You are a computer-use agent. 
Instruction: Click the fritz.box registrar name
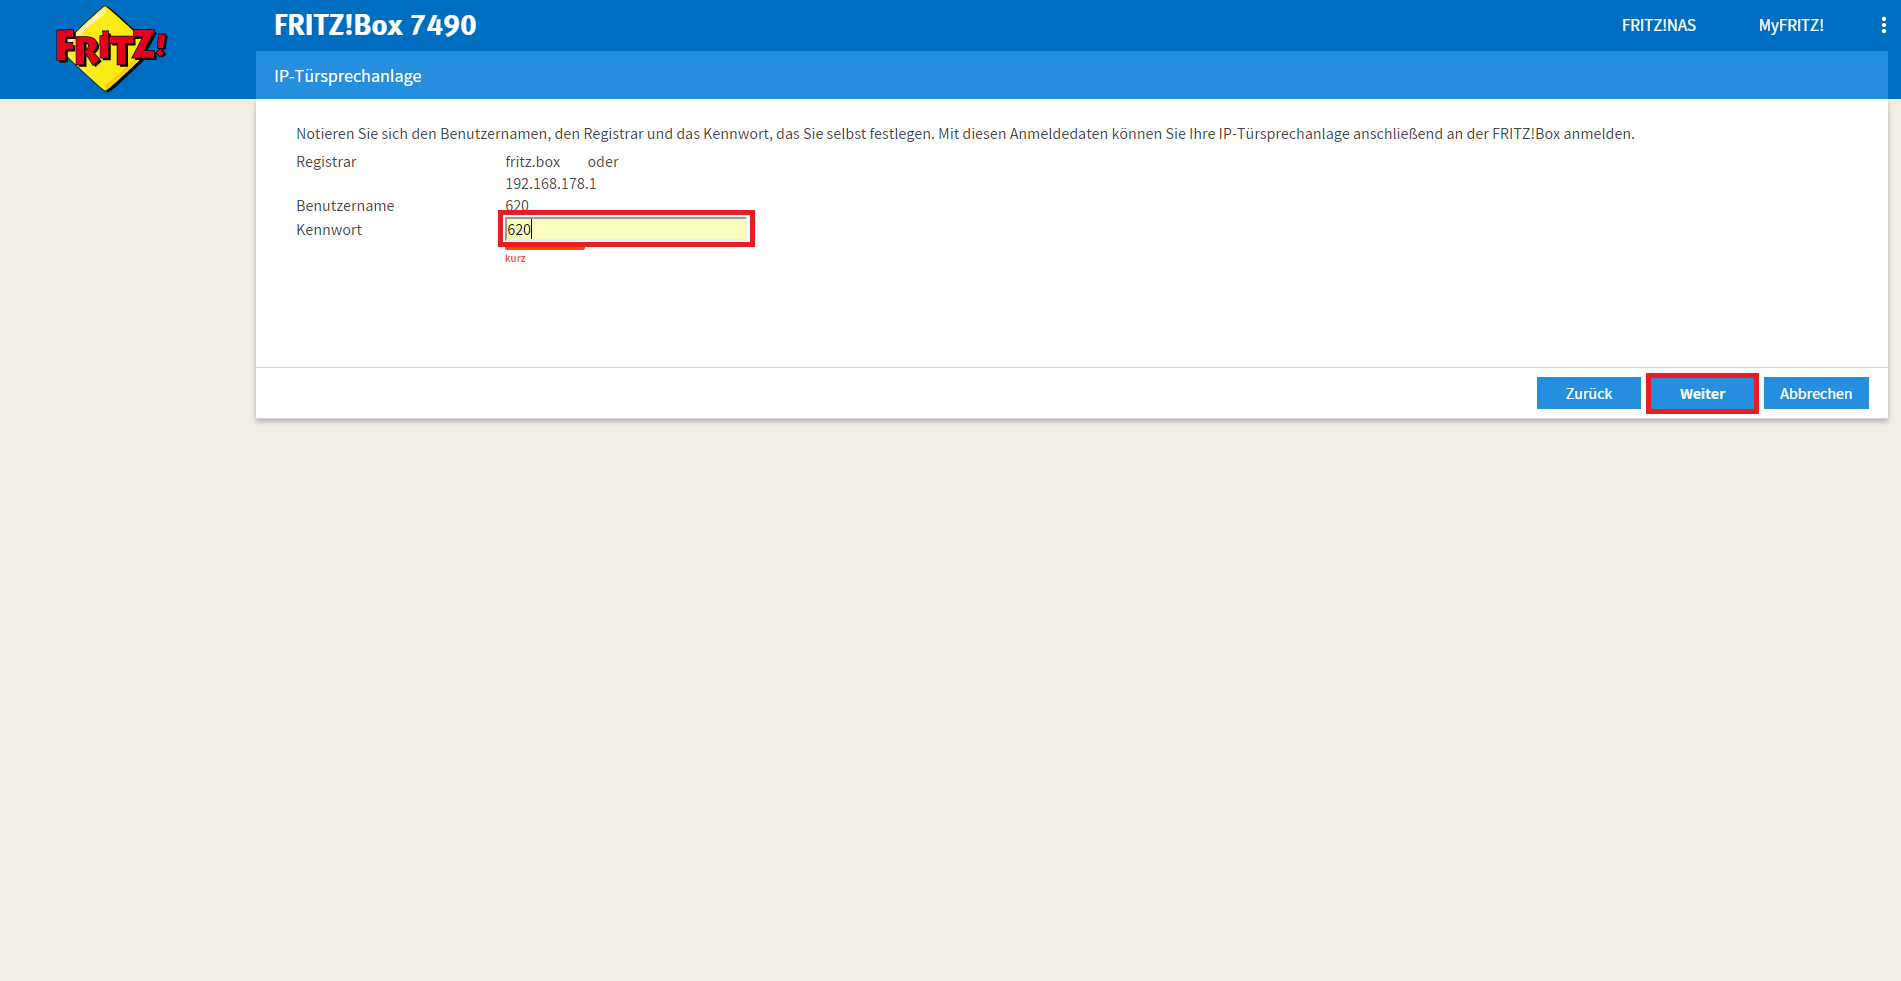532,162
